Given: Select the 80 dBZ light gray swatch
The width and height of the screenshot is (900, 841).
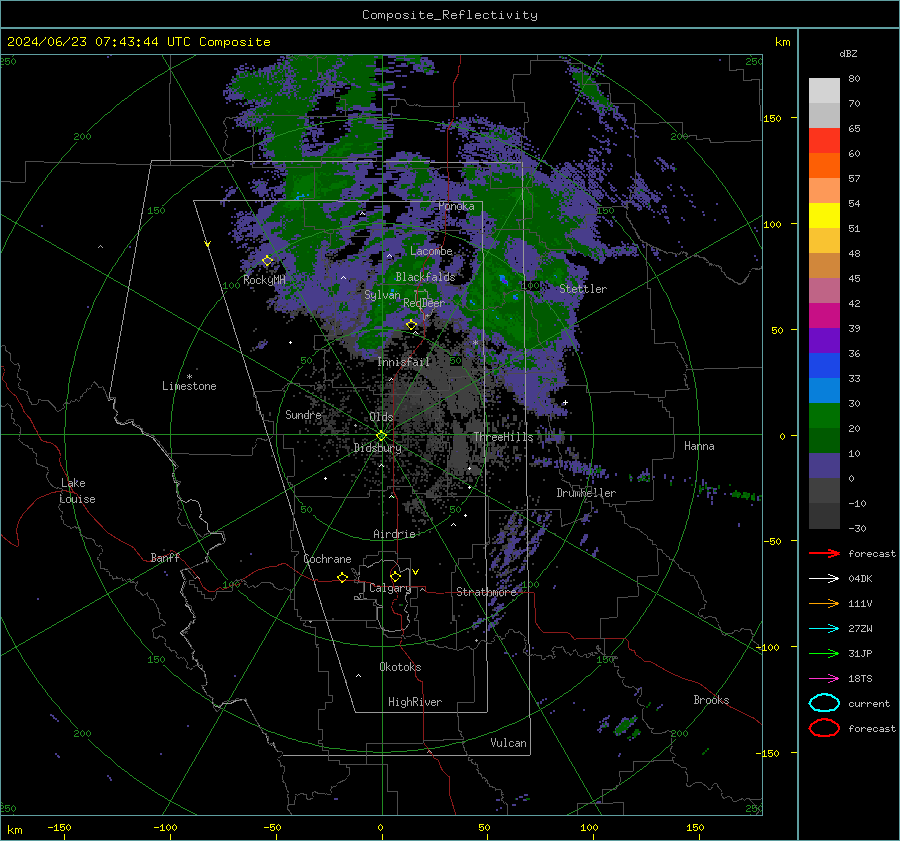Looking at the screenshot, I should click(824, 90).
